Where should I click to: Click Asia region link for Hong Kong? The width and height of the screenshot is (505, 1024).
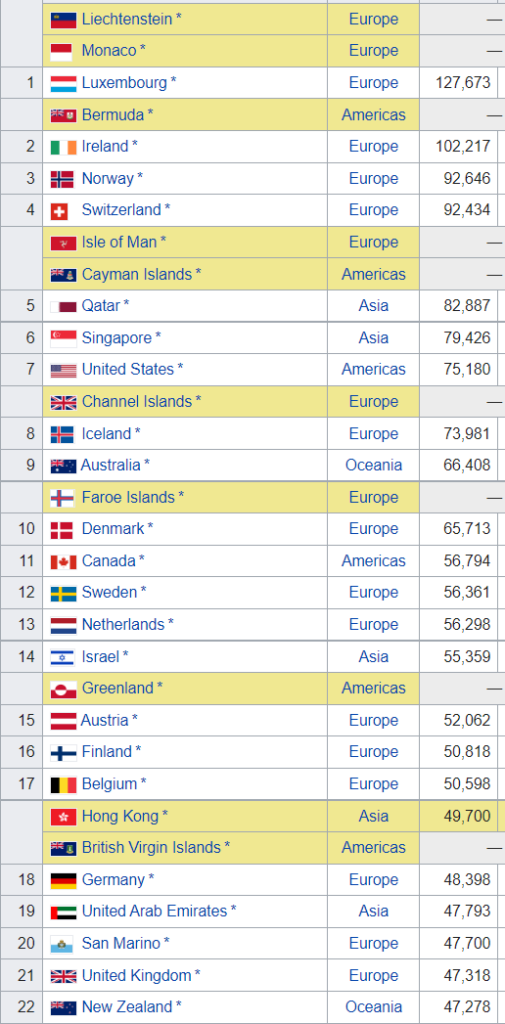tap(374, 816)
